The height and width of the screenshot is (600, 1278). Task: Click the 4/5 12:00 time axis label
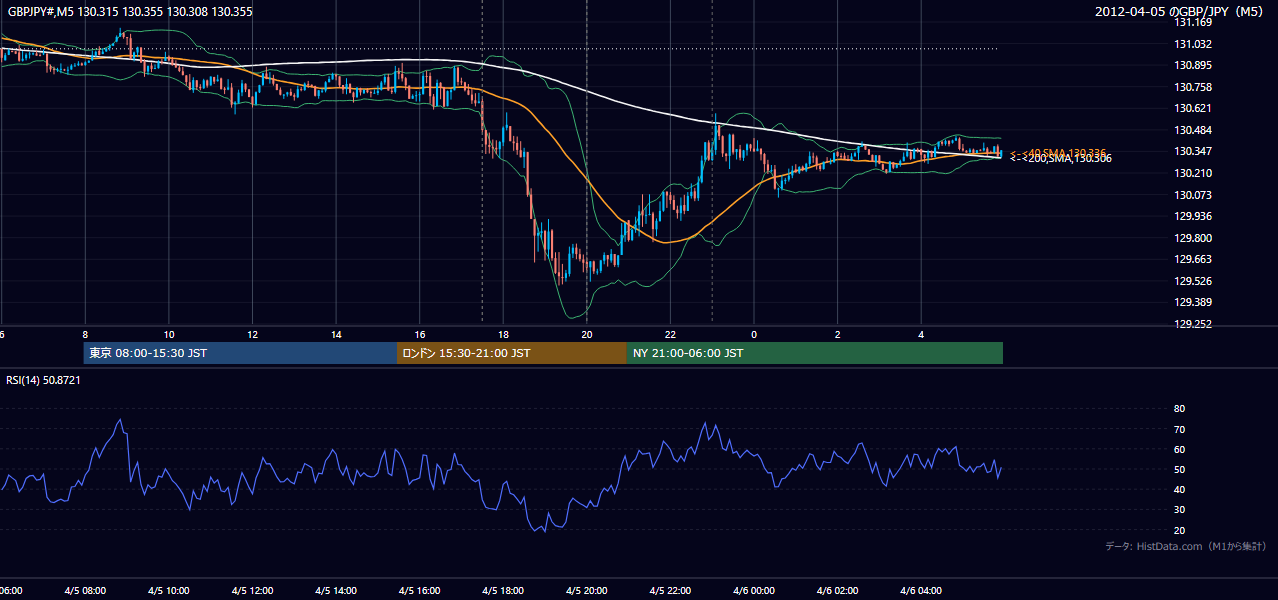(x=252, y=591)
